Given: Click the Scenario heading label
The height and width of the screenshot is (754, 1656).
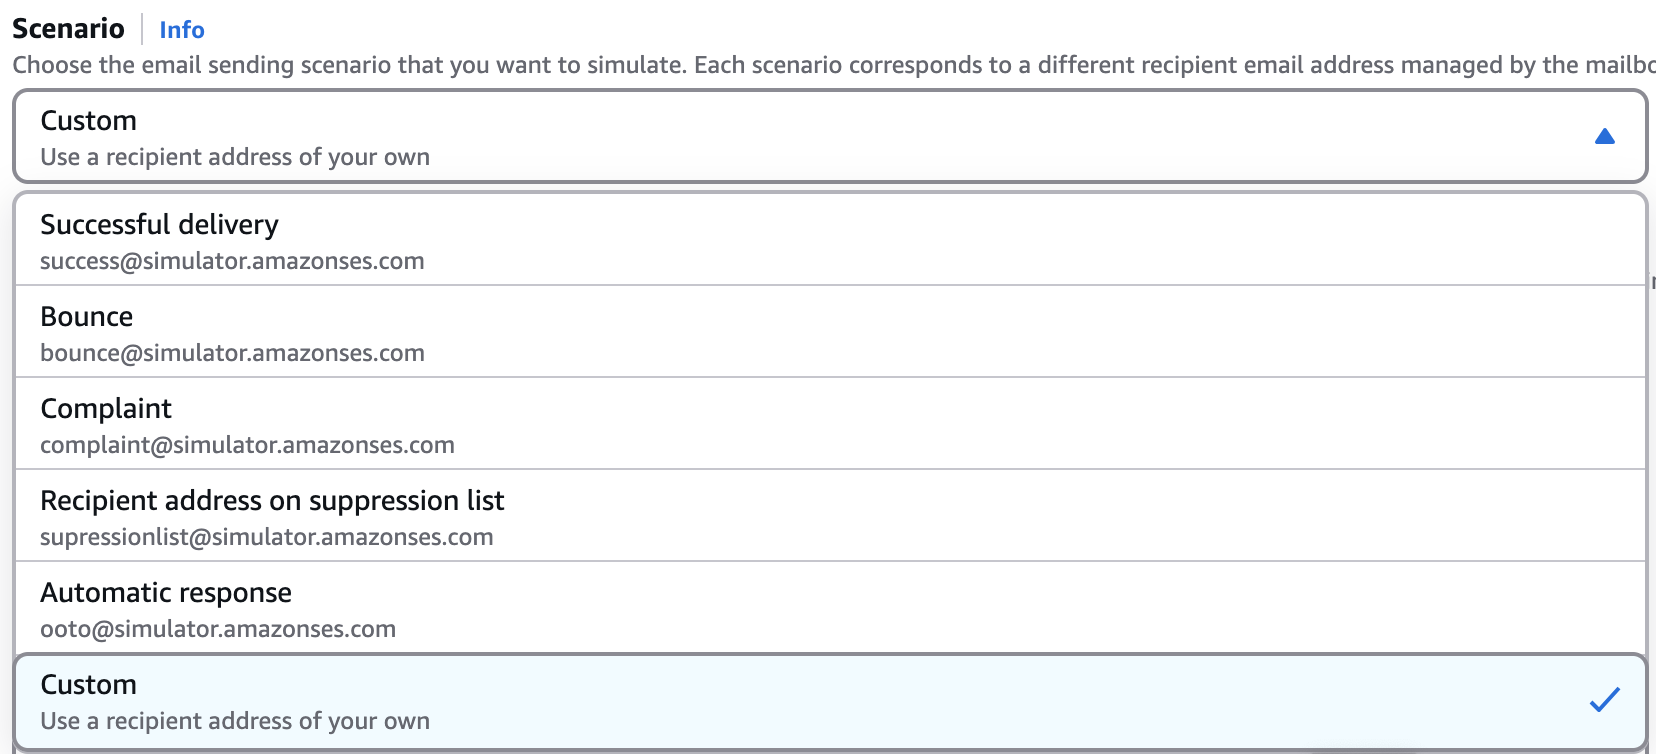Looking at the screenshot, I should (x=68, y=29).
